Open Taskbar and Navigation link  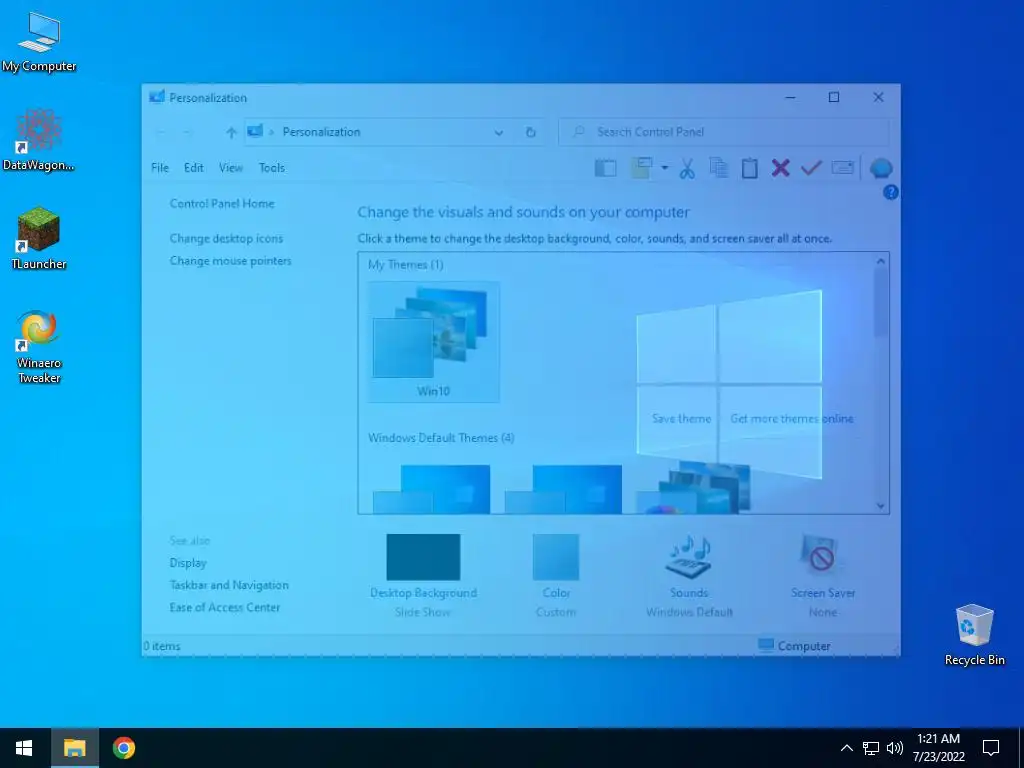tap(229, 585)
